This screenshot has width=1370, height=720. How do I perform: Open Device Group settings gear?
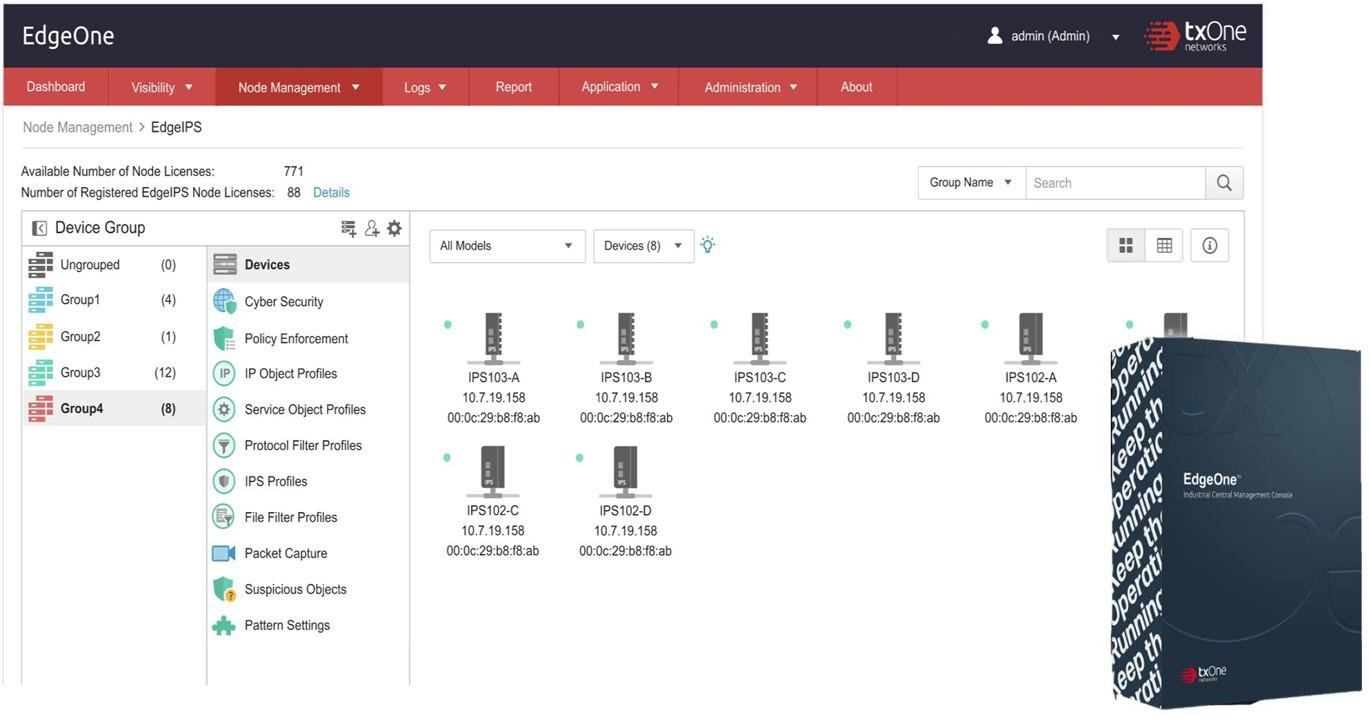(394, 228)
